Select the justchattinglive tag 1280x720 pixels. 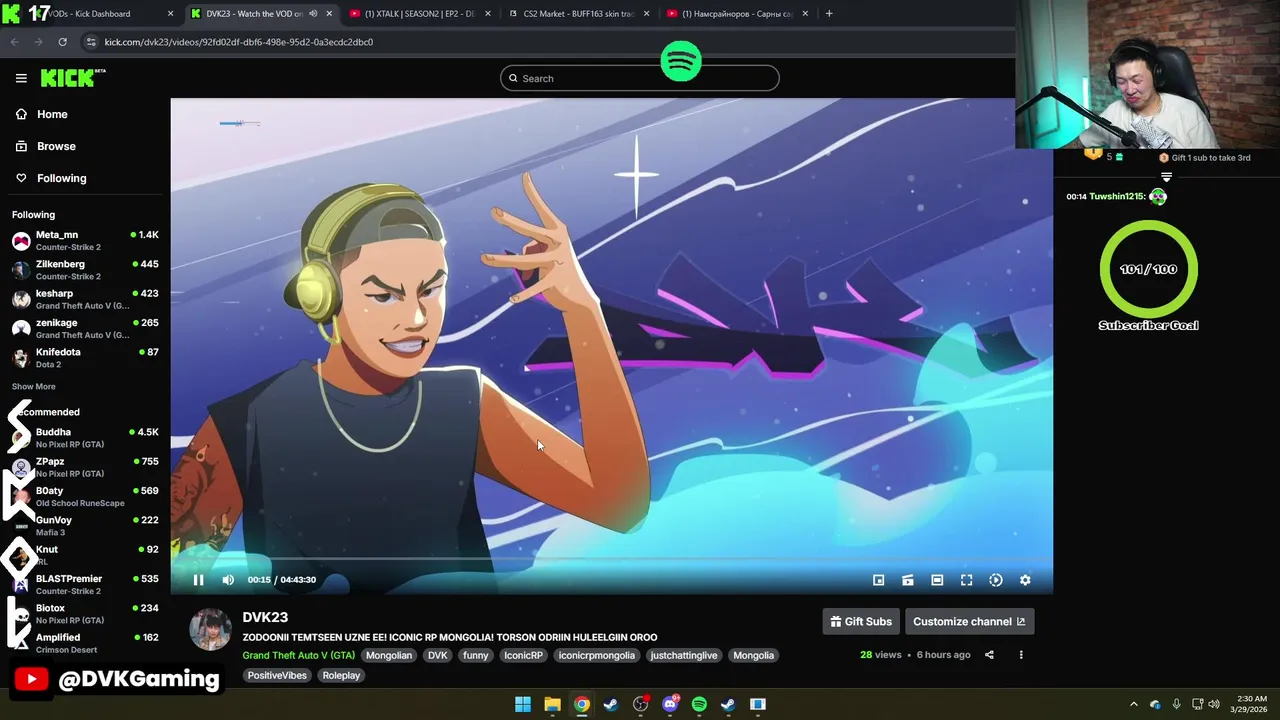(x=684, y=655)
